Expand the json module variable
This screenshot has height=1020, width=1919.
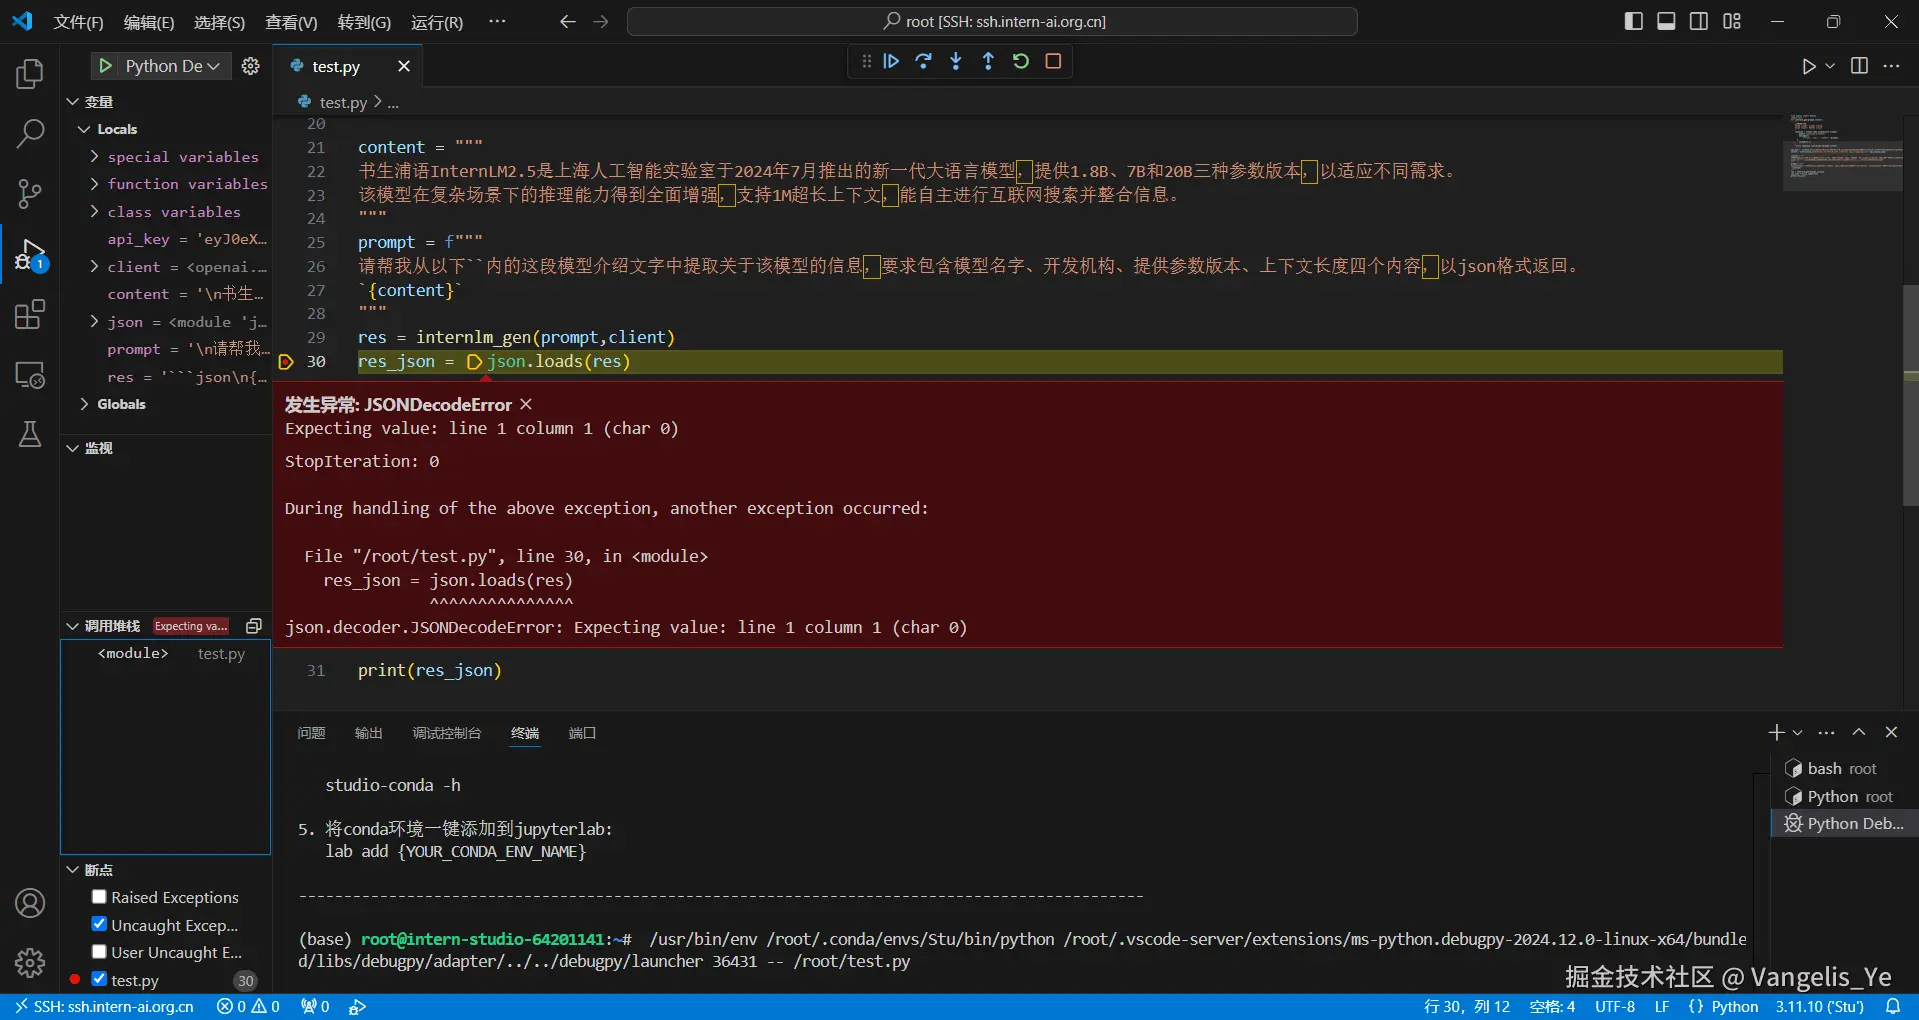94,322
